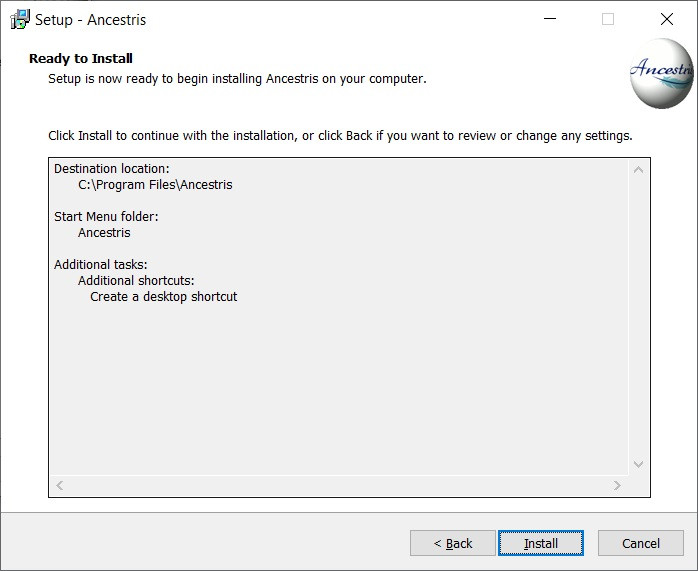
Task: Click the 'Click Install to continue' instruction text
Action: point(340,136)
